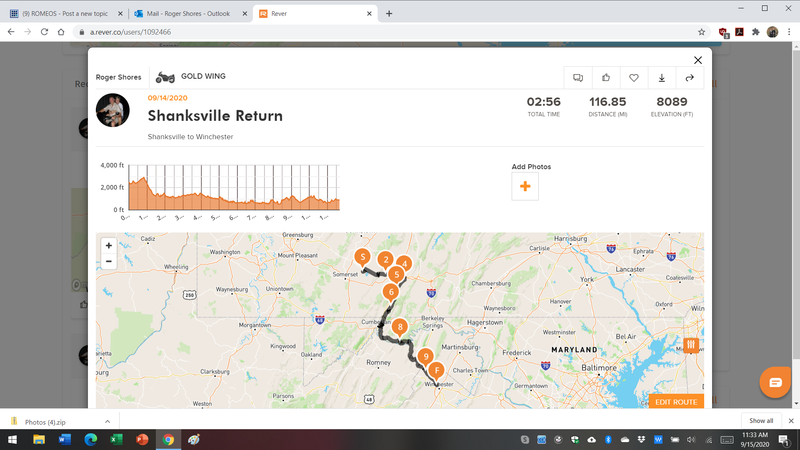The image size is (800, 450).
Task: Click the Gold Wing motorcycle icon
Action: point(165,77)
